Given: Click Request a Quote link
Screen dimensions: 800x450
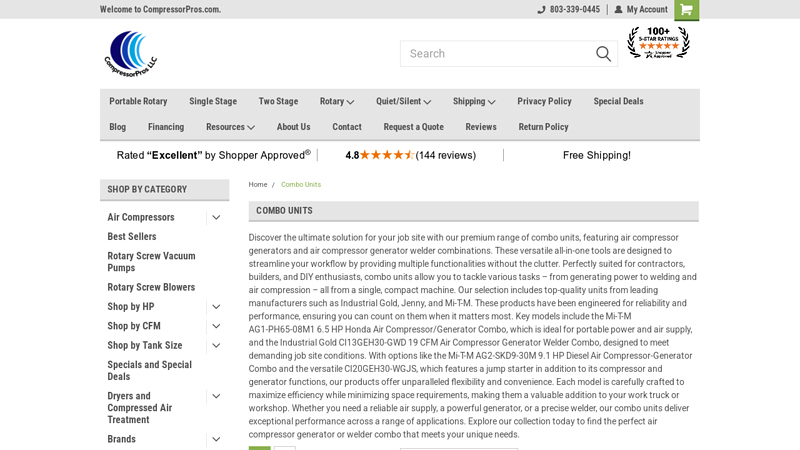Looking at the screenshot, I should (413, 127).
